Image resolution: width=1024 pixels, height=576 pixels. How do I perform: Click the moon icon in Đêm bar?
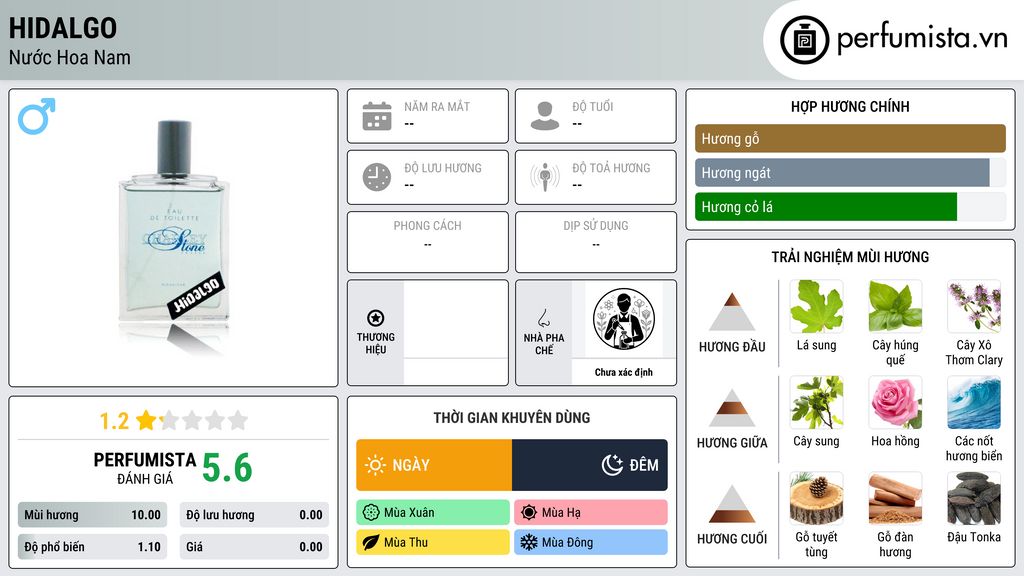612,465
